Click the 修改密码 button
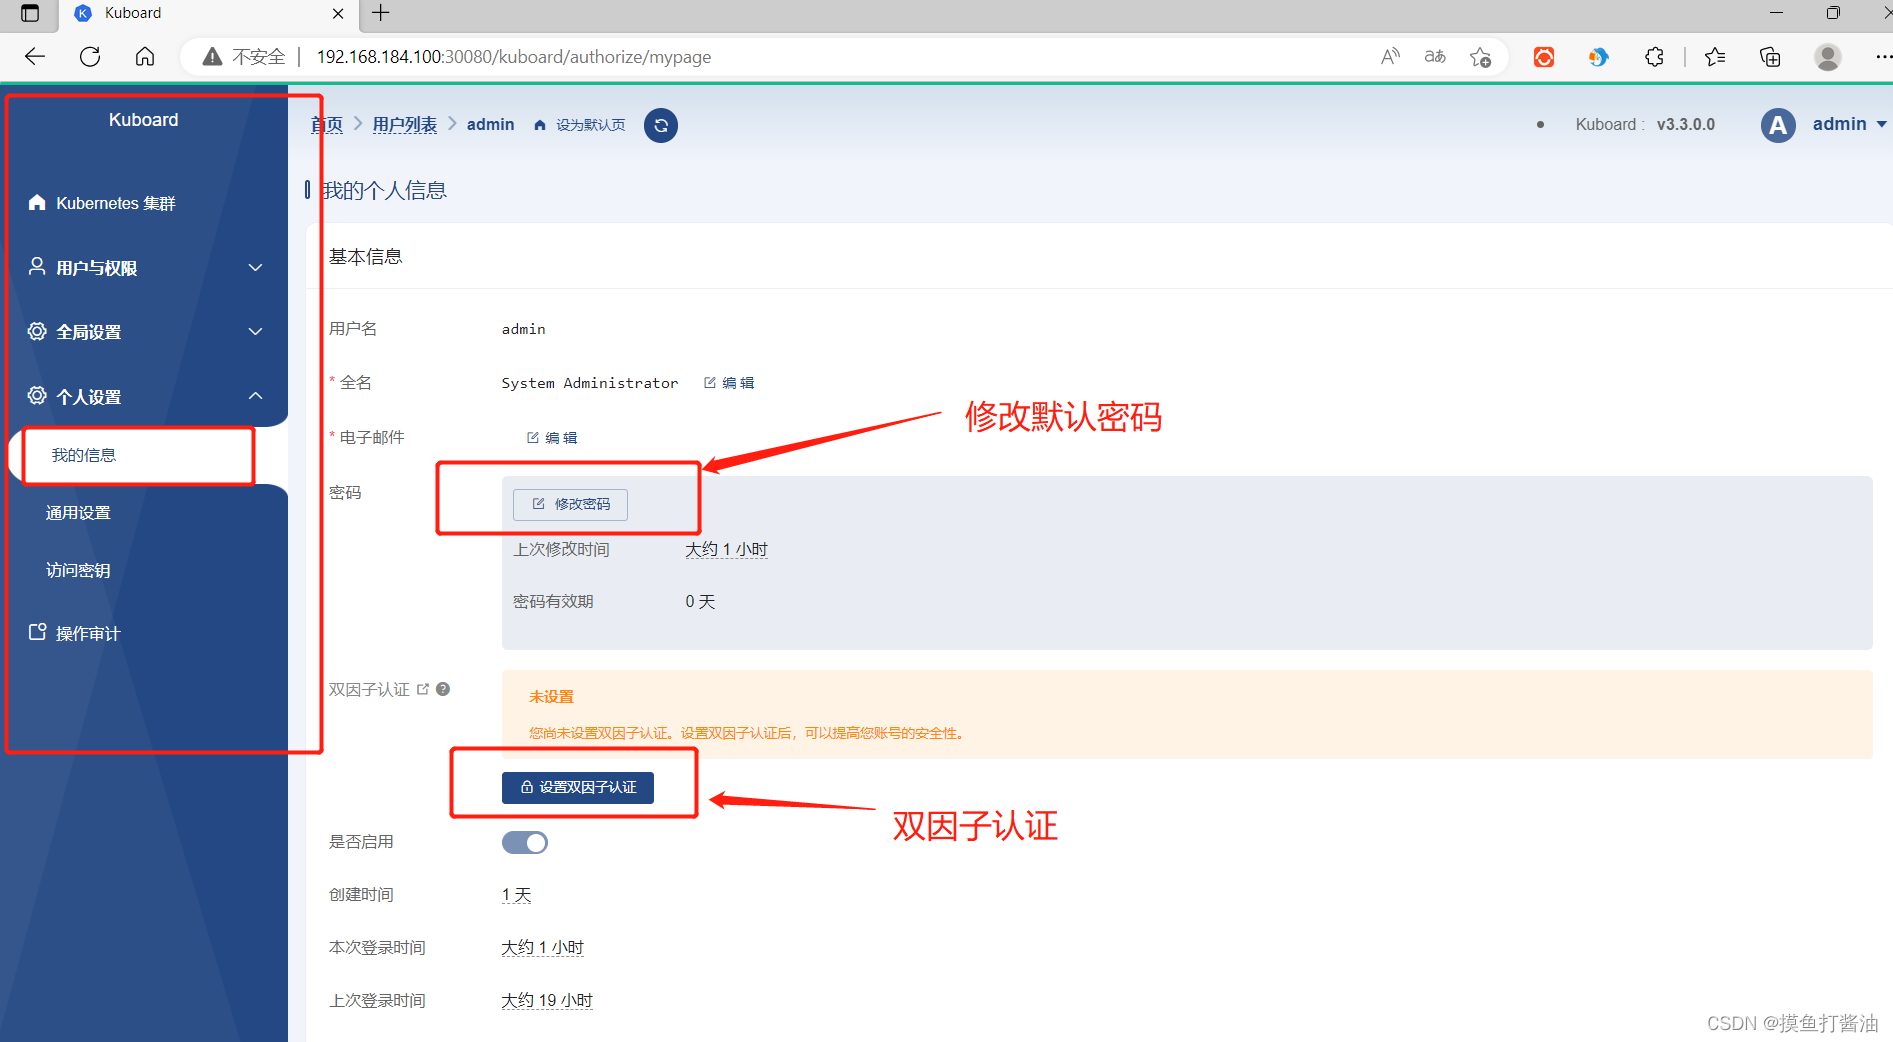 570,504
